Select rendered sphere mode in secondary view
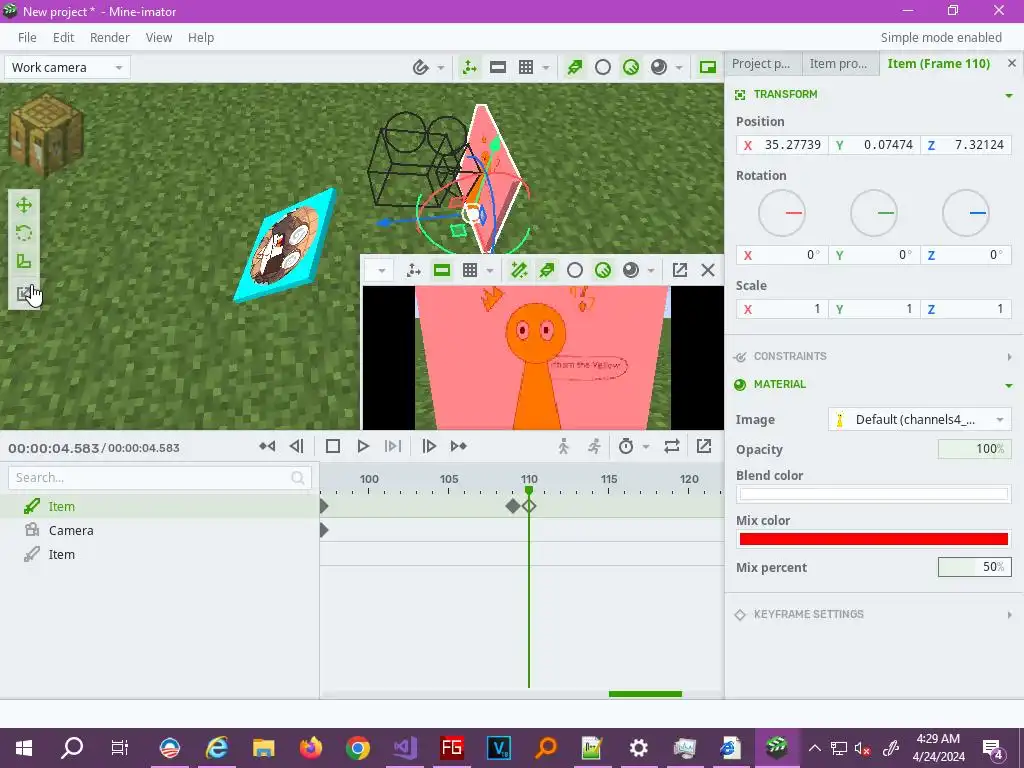Image resolution: width=1024 pixels, height=768 pixels. click(x=631, y=270)
